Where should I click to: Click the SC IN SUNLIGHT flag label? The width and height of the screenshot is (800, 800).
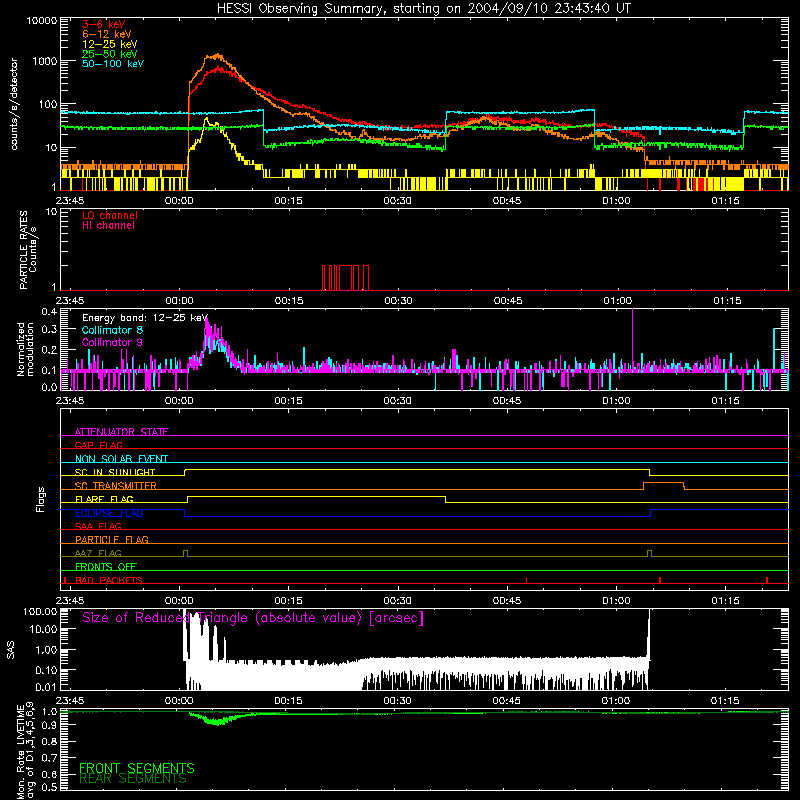(x=115, y=472)
